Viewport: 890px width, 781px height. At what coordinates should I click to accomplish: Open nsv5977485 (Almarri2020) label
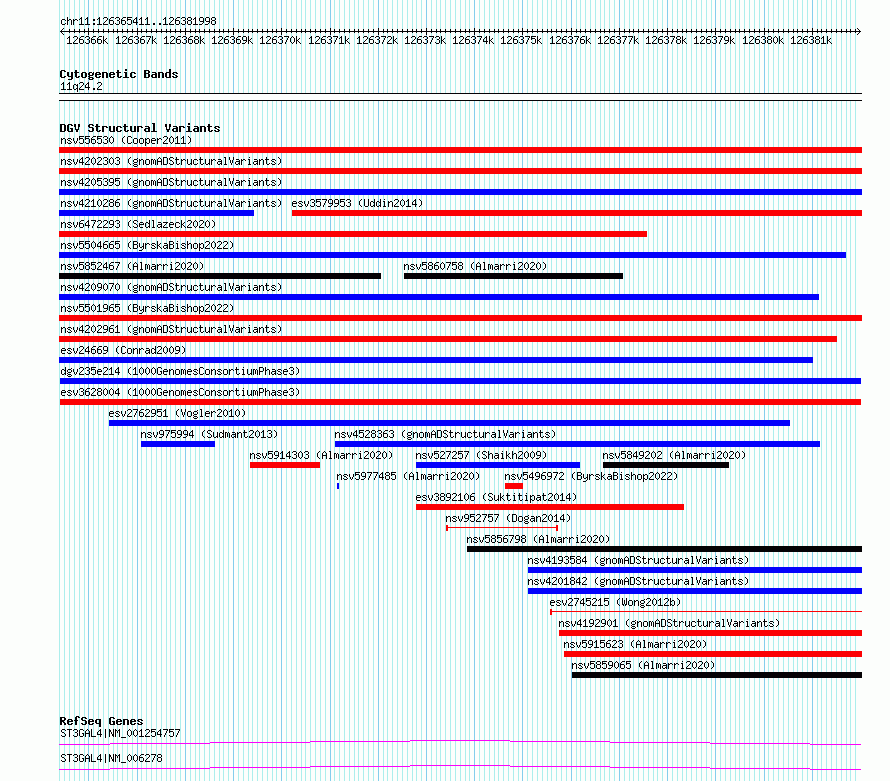click(x=408, y=476)
